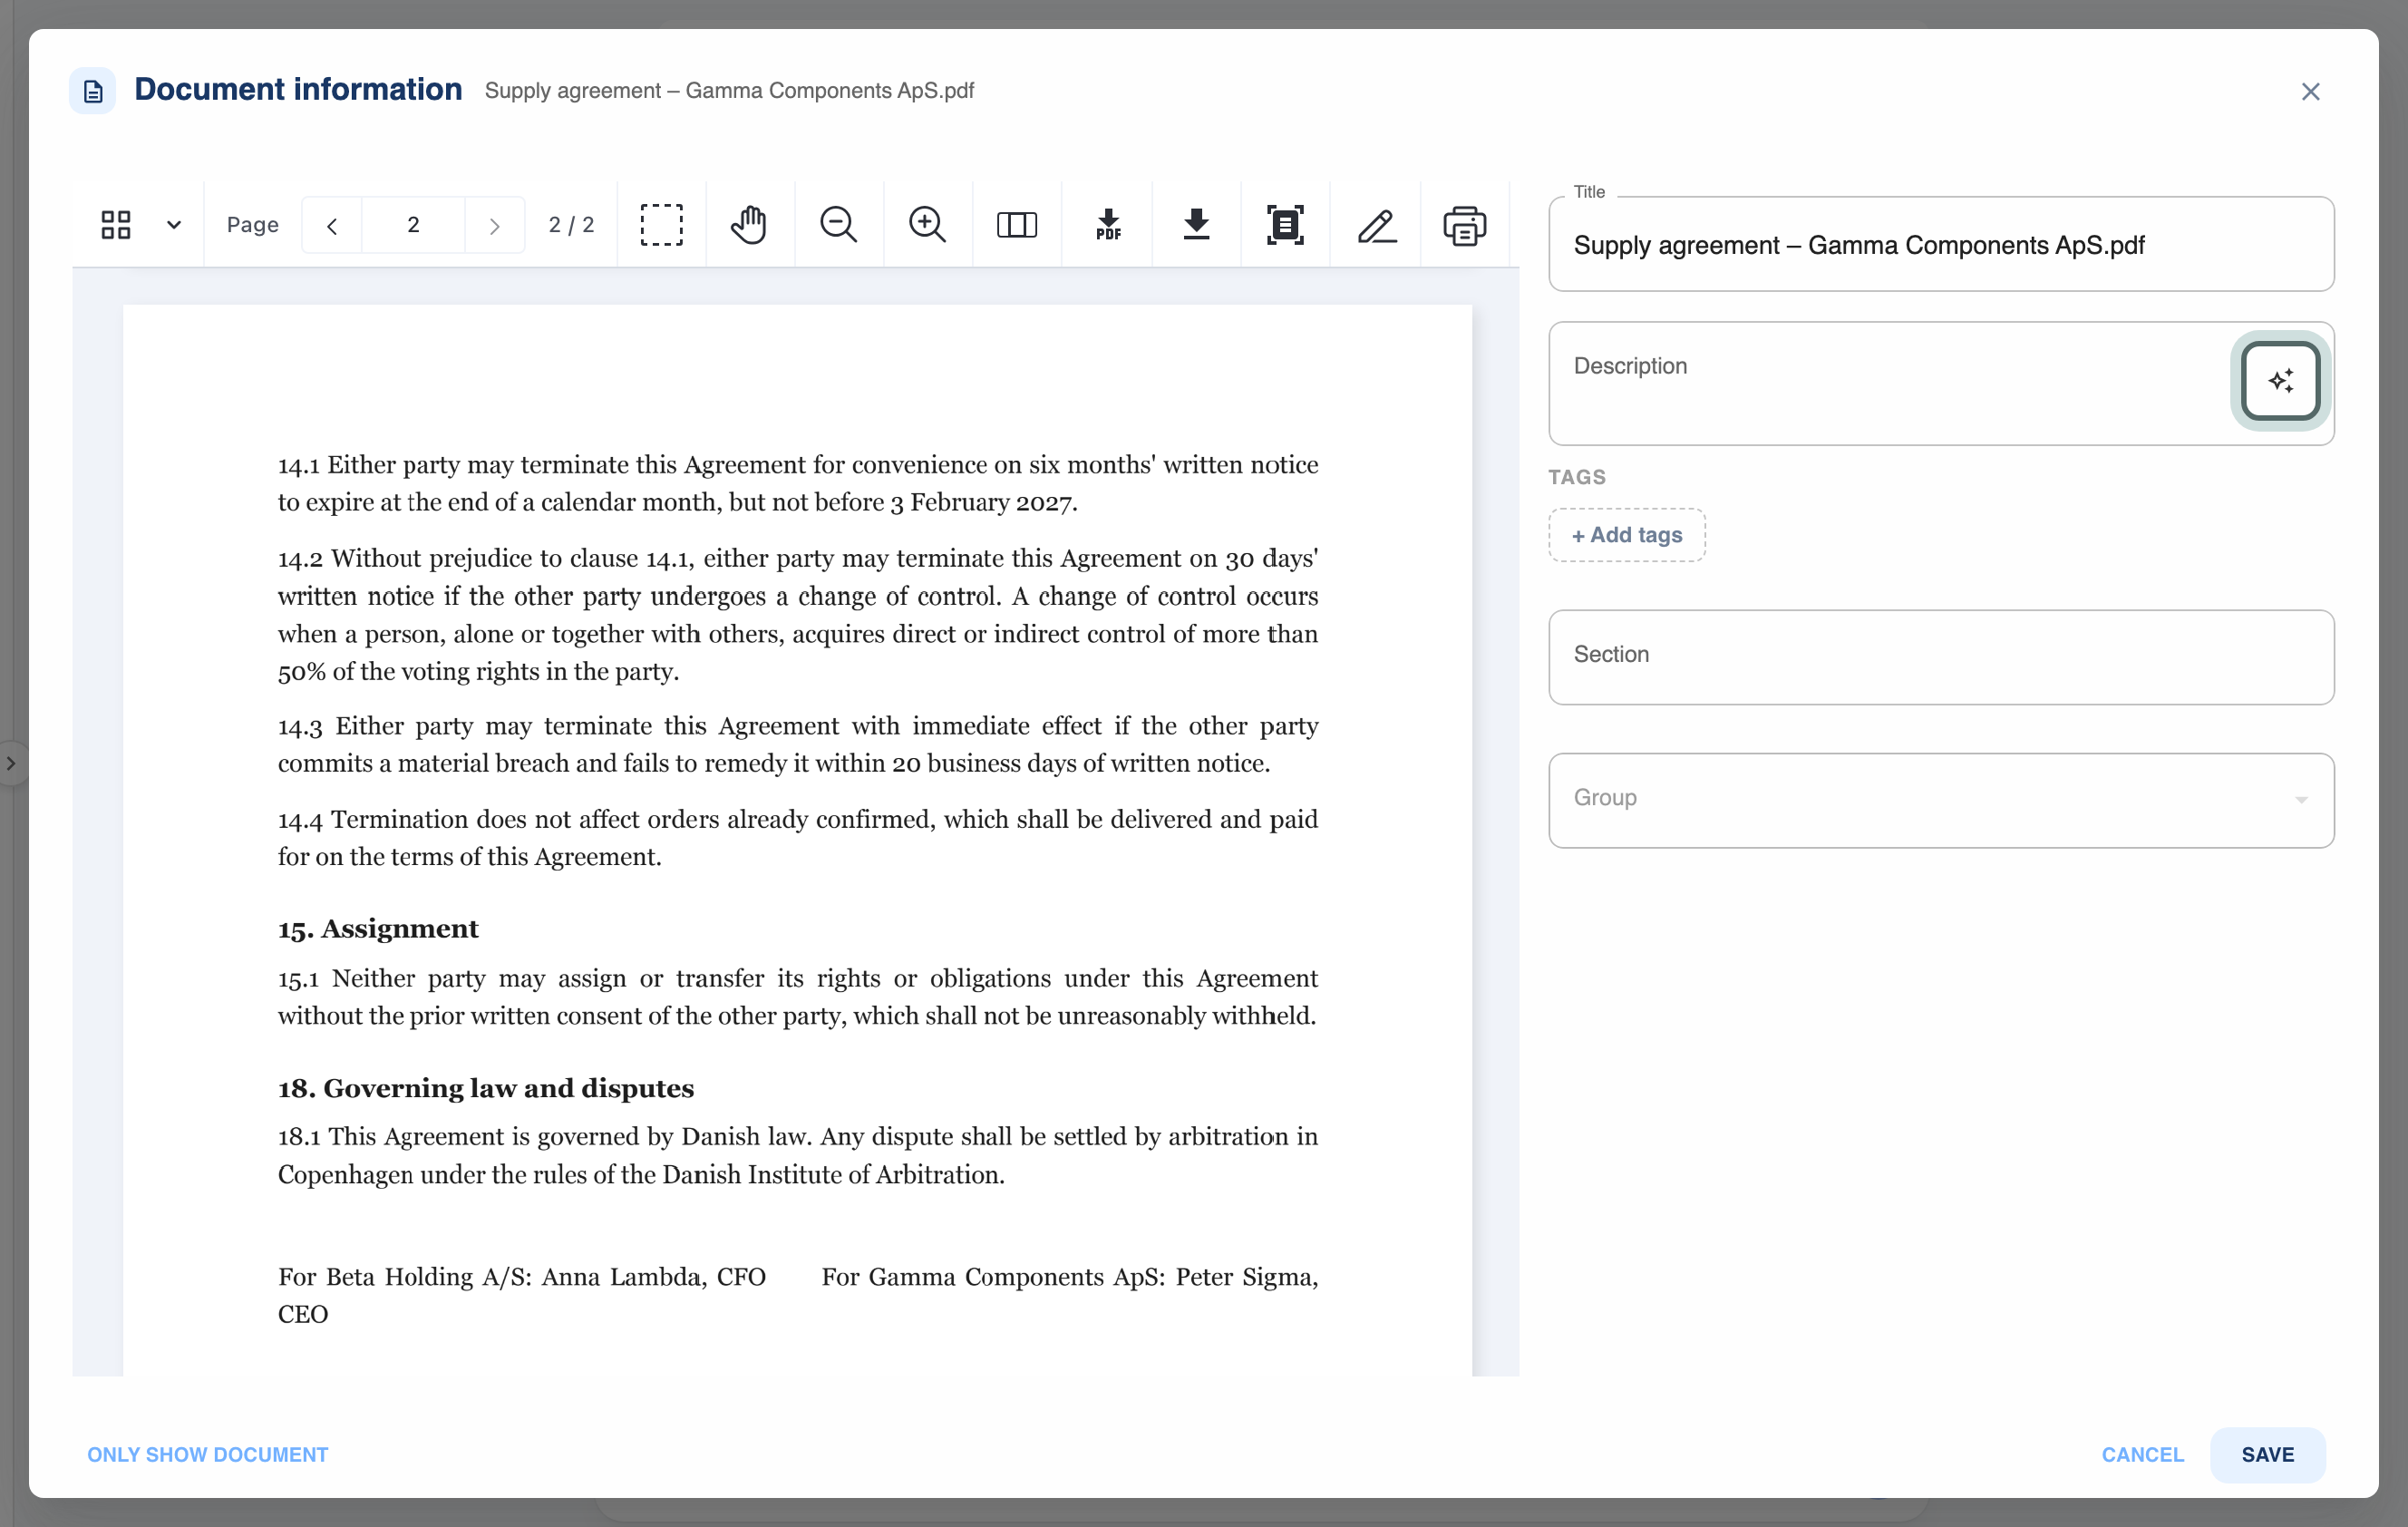Activate the marquee selection tool
Image resolution: width=2408 pixels, height=1527 pixels.
click(x=661, y=225)
